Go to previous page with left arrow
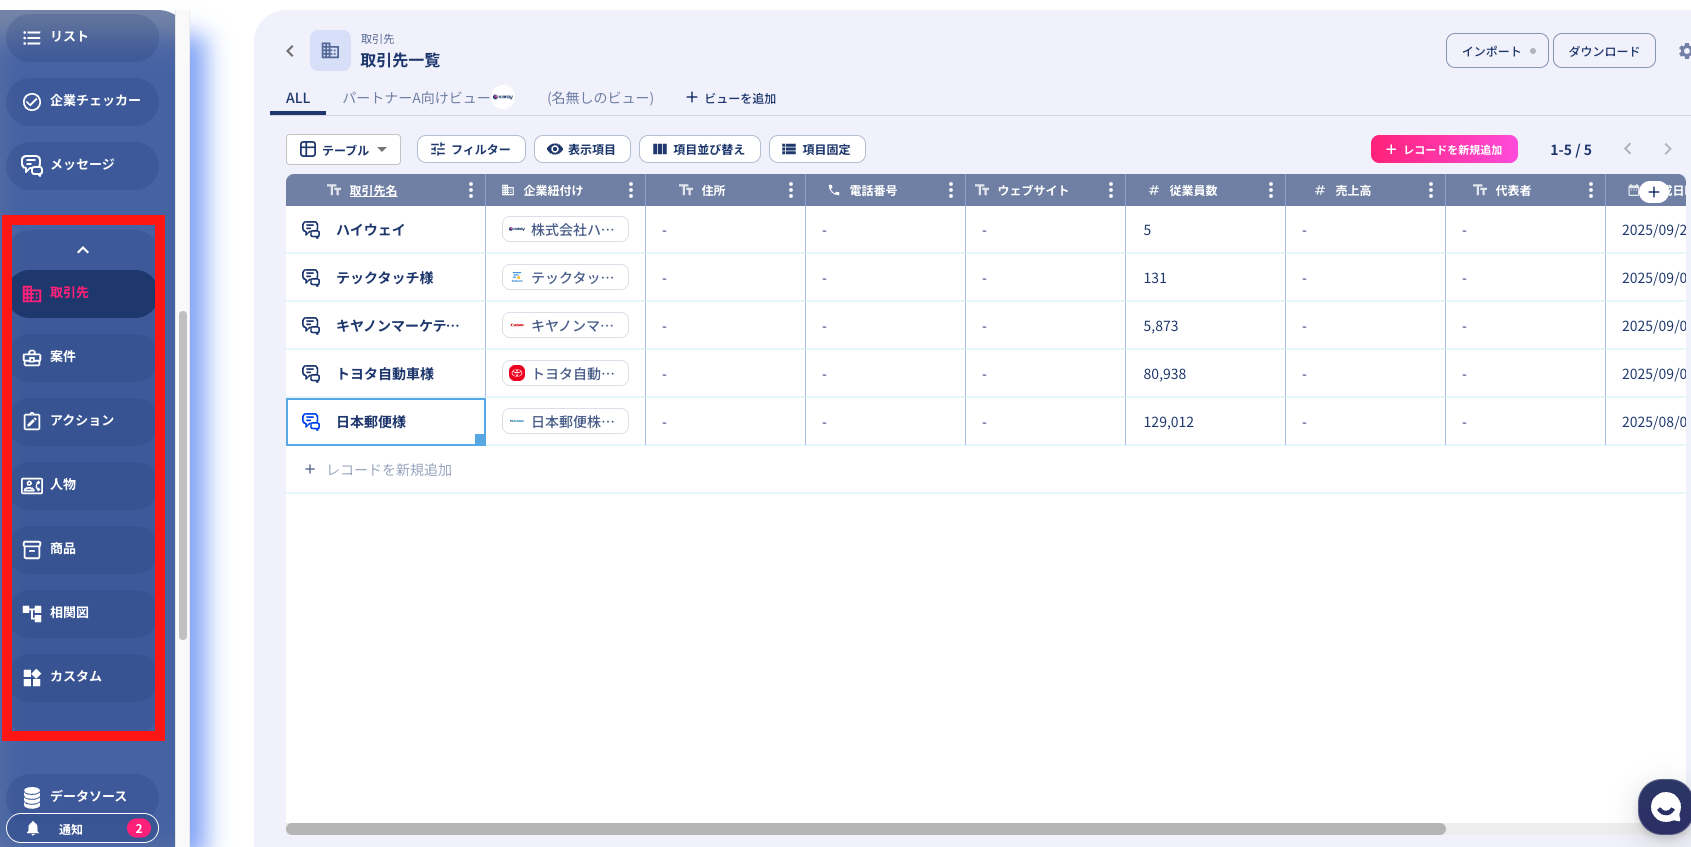This screenshot has width=1691, height=847. point(1628,149)
